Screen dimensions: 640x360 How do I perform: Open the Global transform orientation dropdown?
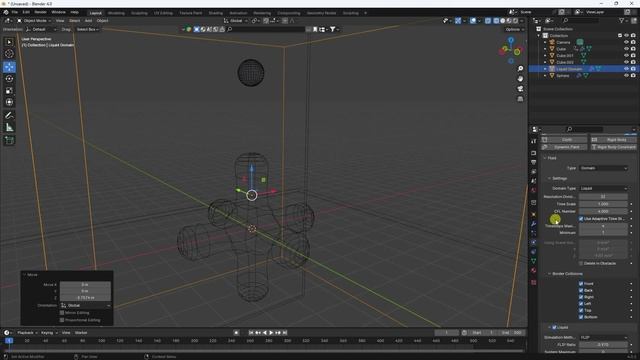pyautogui.click(x=236, y=20)
